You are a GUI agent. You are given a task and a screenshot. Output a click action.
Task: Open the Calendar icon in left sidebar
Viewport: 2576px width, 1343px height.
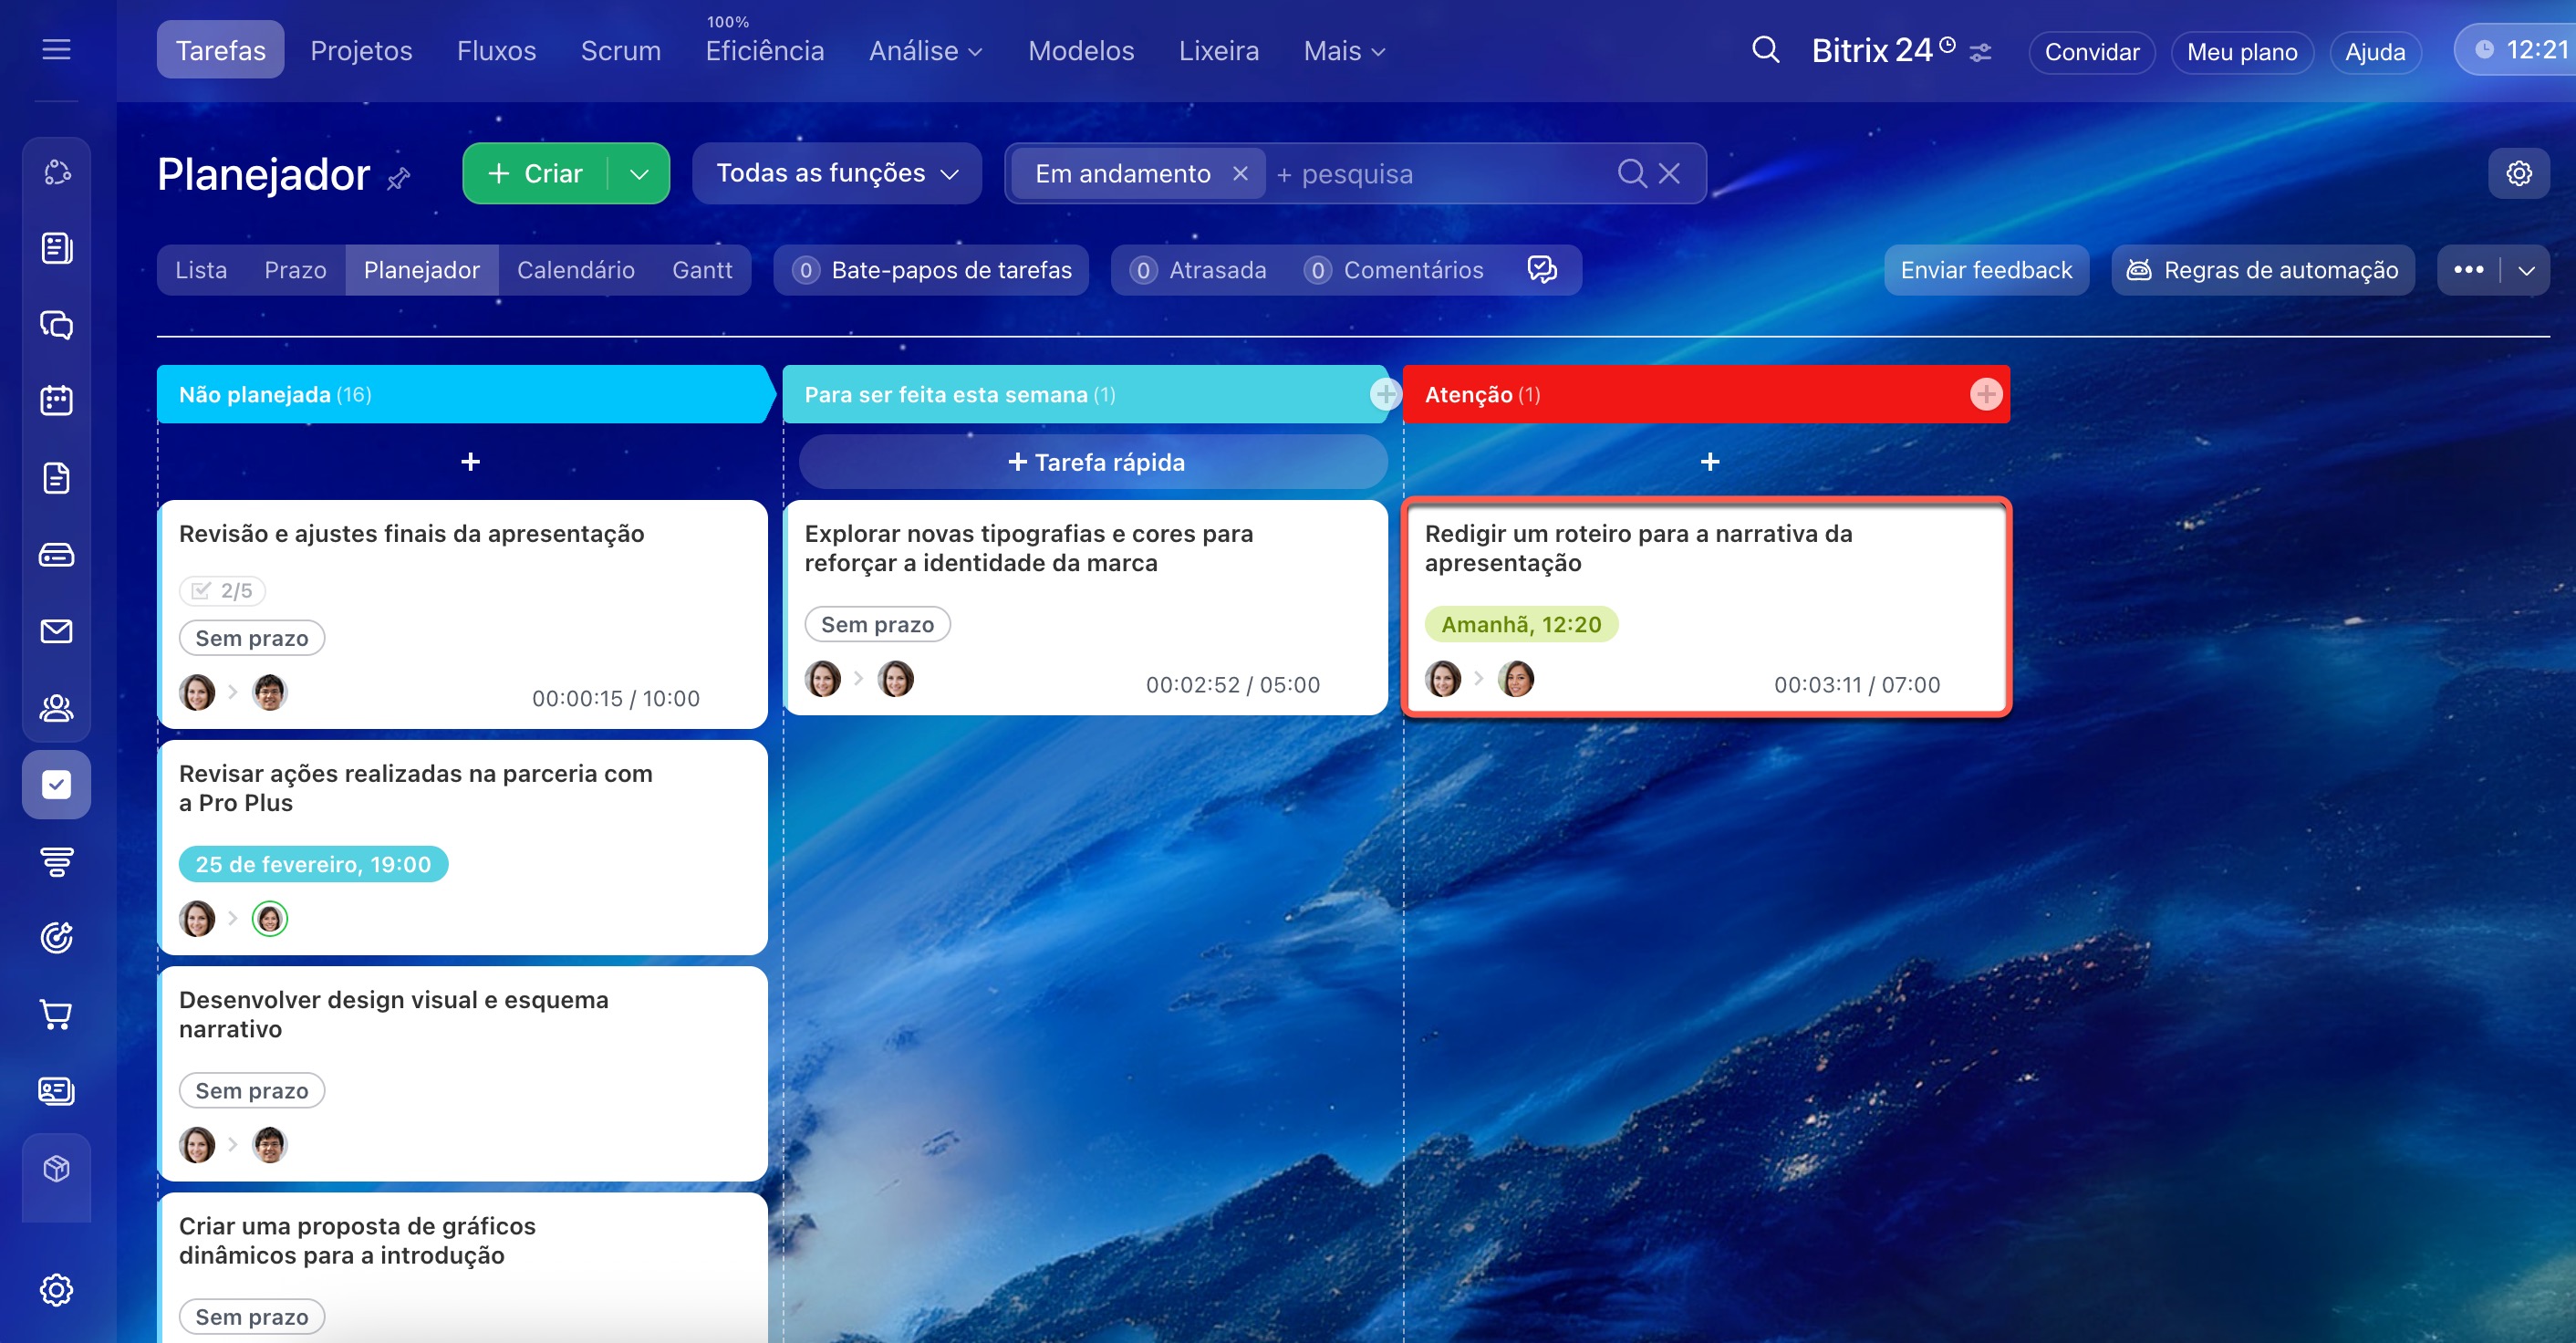coord(56,401)
